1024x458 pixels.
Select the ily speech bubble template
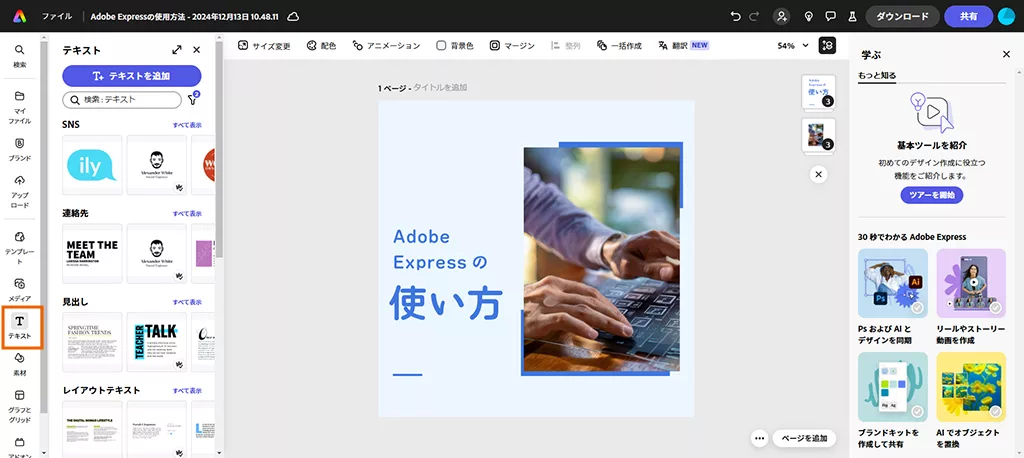pos(92,165)
